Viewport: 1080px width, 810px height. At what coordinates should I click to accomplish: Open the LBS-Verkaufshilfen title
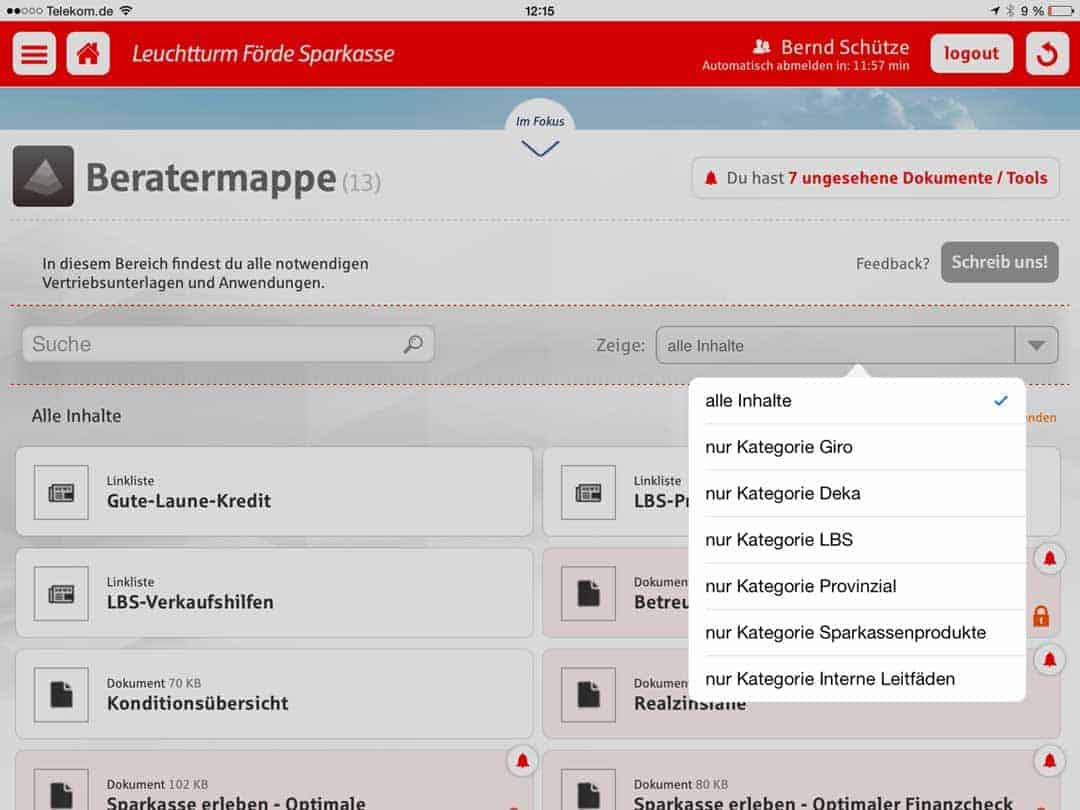pos(190,602)
